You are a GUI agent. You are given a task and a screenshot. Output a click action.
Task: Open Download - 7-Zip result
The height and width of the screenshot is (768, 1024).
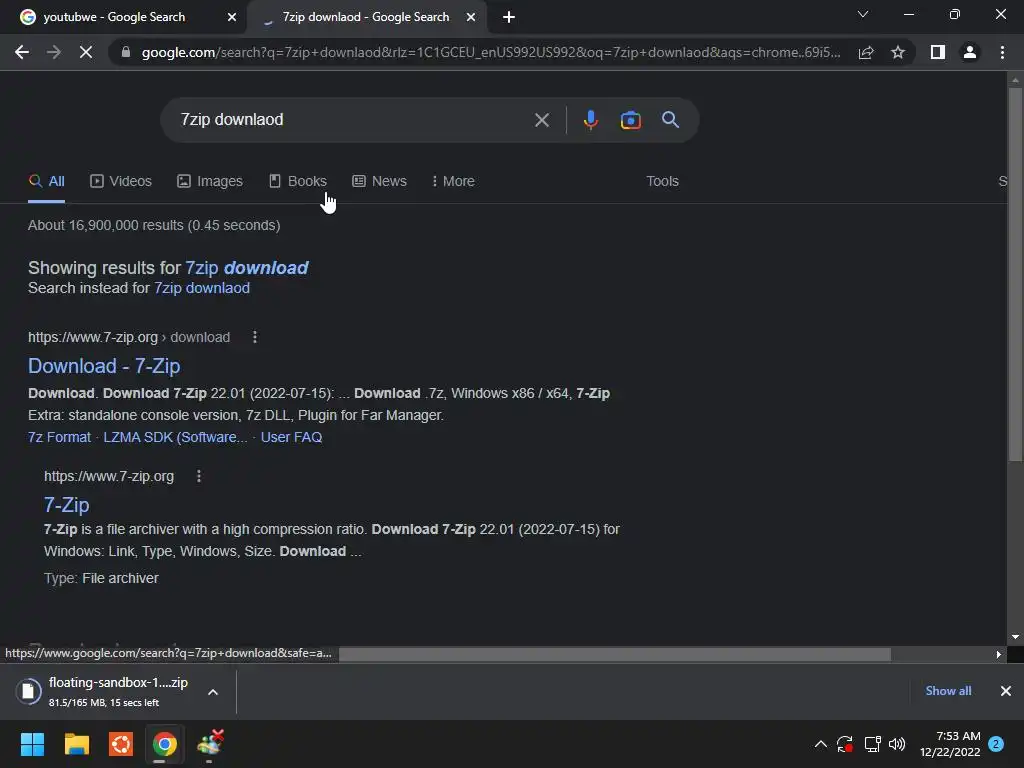[x=104, y=366]
